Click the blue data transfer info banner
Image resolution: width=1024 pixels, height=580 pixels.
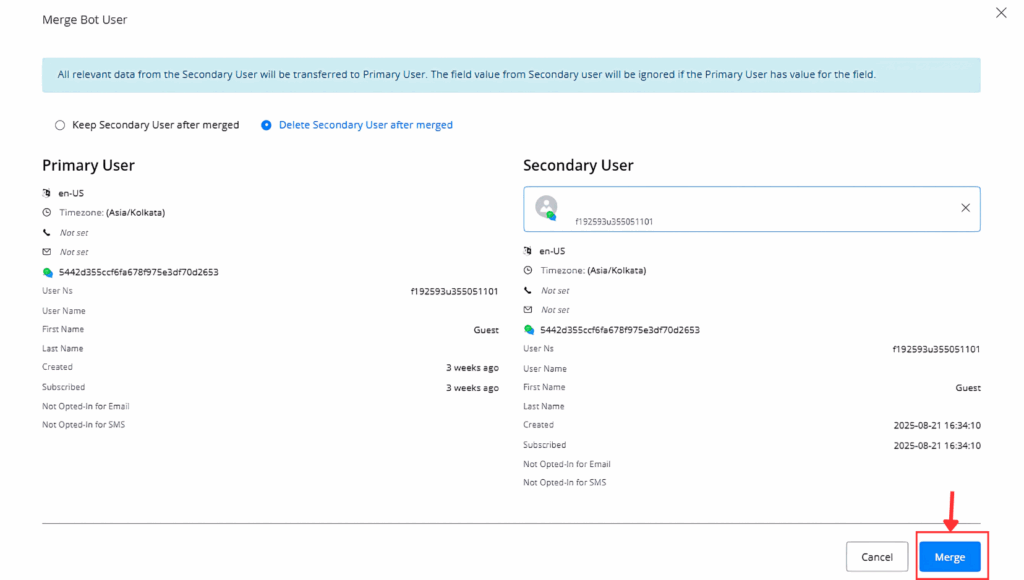tap(511, 75)
